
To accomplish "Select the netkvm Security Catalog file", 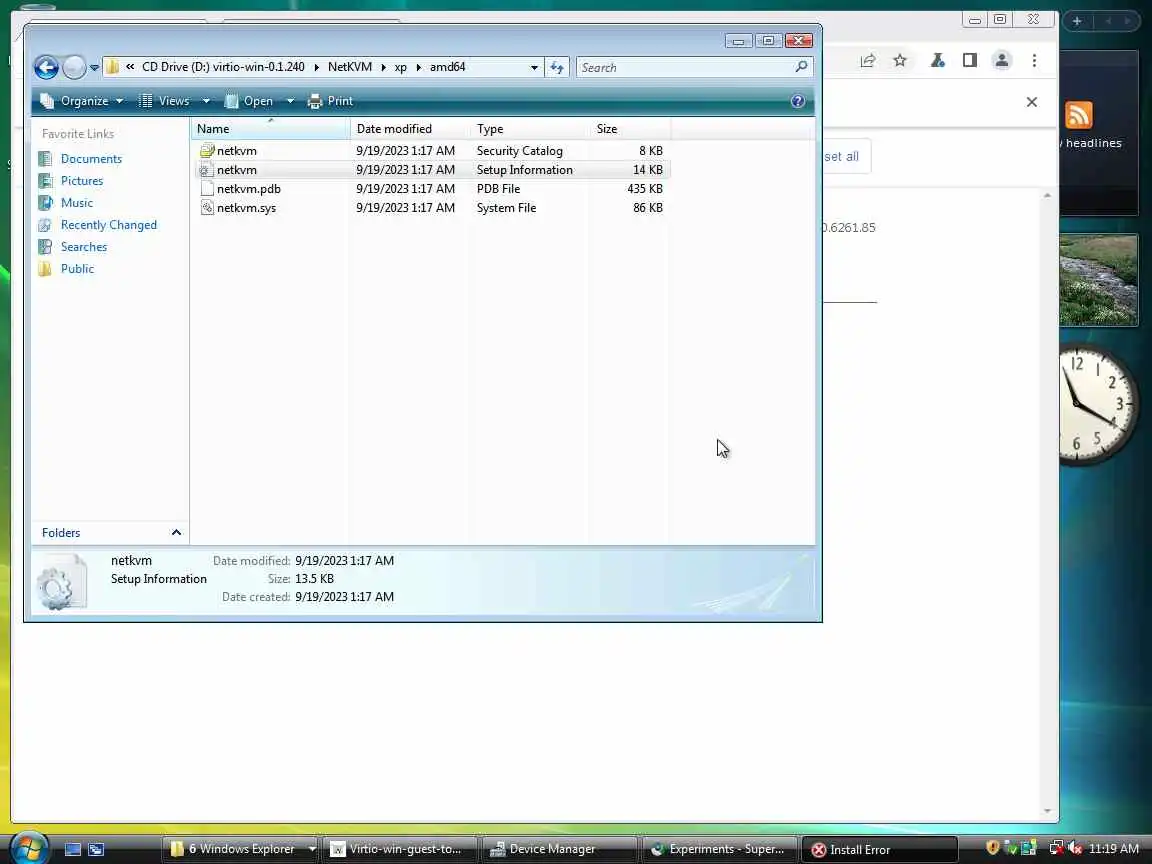I will [x=432, y=151].
